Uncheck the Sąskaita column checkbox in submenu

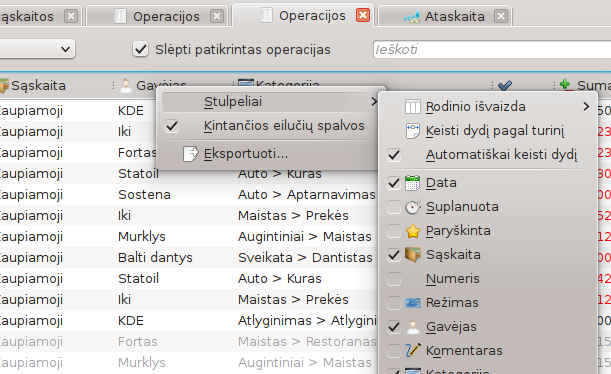[394, 255]
